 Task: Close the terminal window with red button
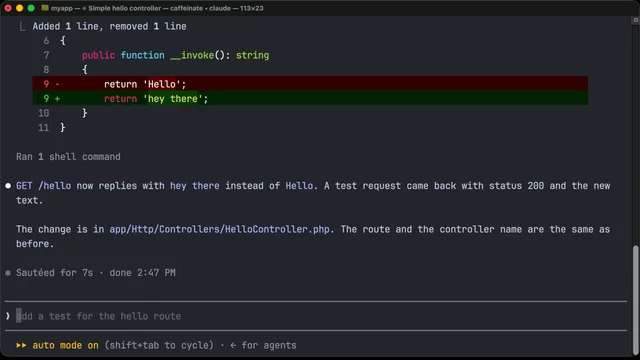8,8
